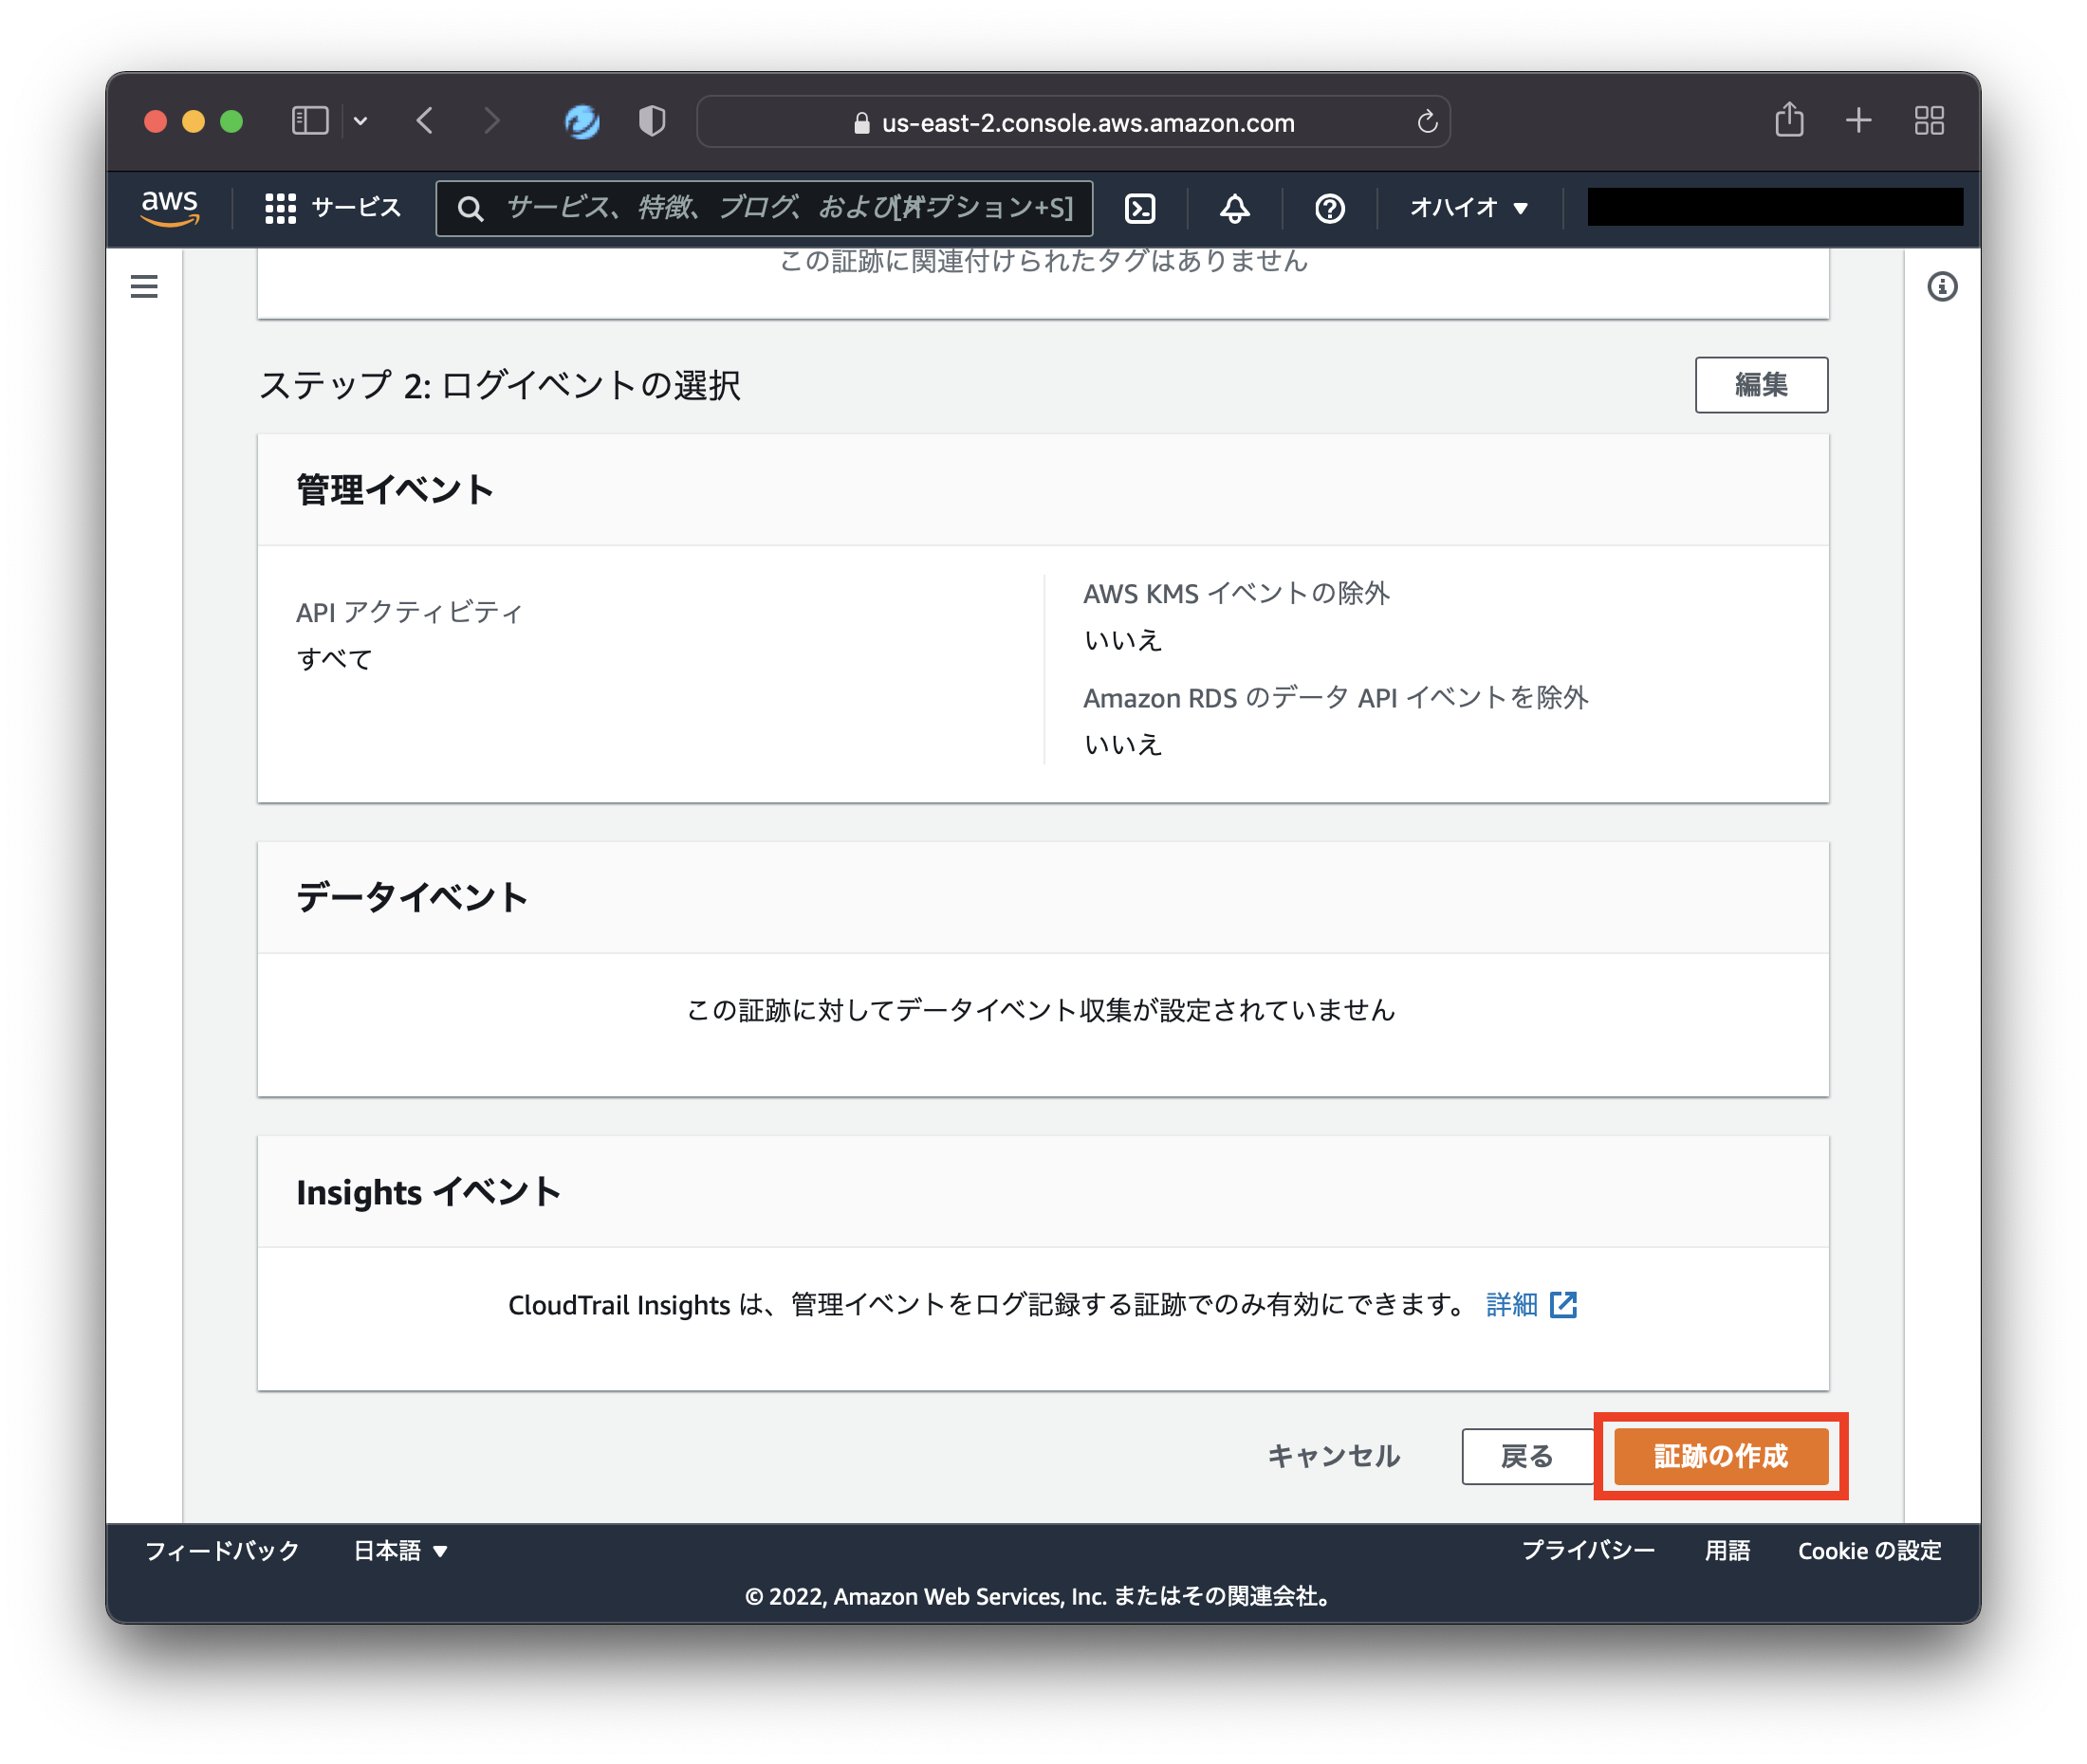The image size is (2087, 1764).
Task: Click キャンセル to abort trail creation
Action: (x=1333, y=1457)
